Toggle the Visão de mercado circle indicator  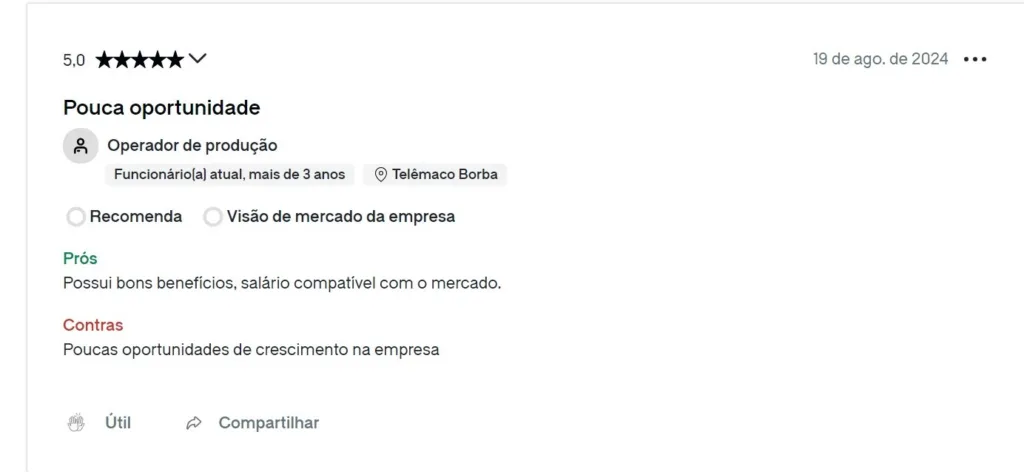[213, 217]
